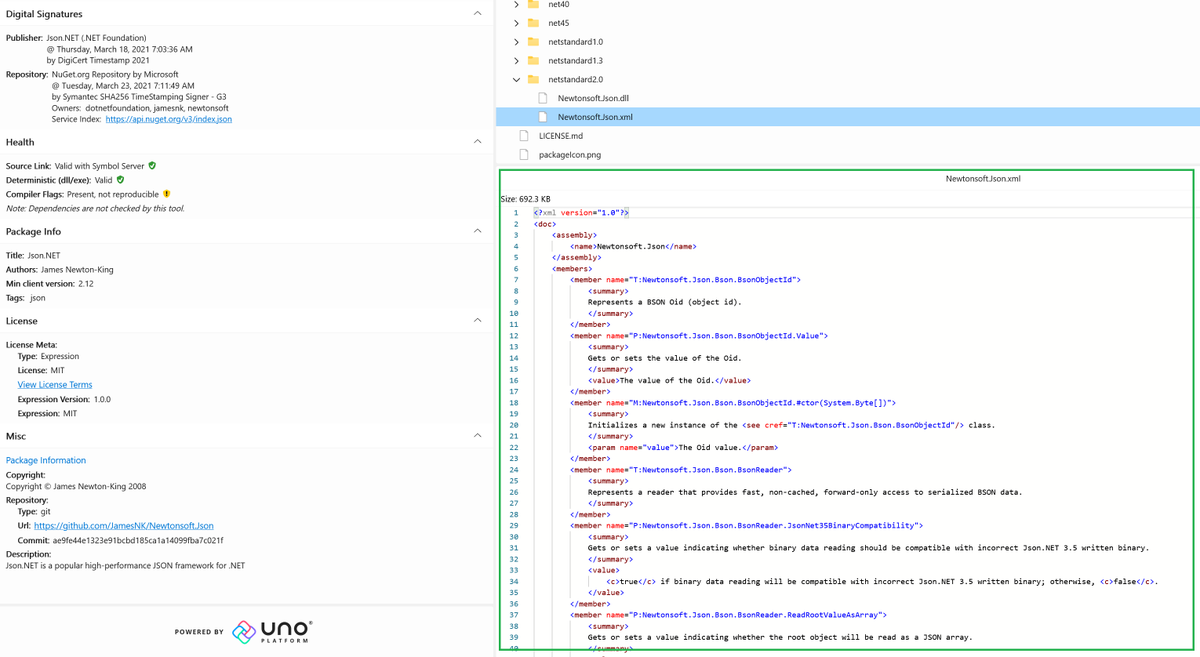Image resolution: width=1200 pixels, height=657 pixels.
Task: Click the Package Info heading
Action: [x=34, y=232]
